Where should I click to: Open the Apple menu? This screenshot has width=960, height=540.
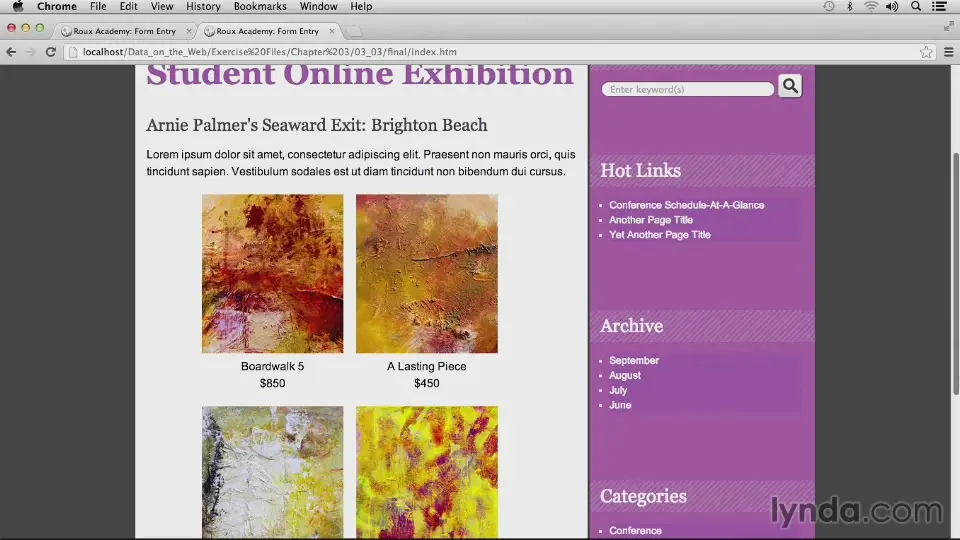tap(18, 6)
